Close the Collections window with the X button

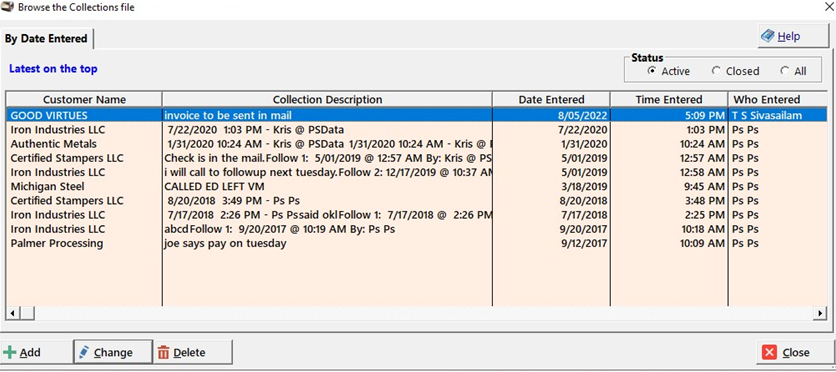(x=826, y=7)
